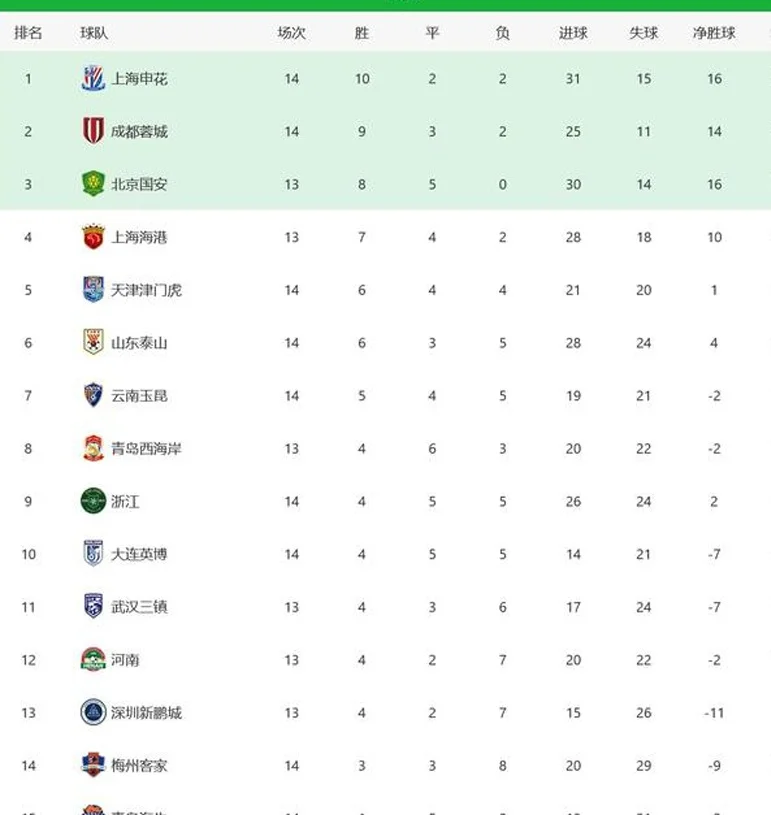The image size is (771, 815).
Task: Click the 排名 column header
Action: click(28, 33)
